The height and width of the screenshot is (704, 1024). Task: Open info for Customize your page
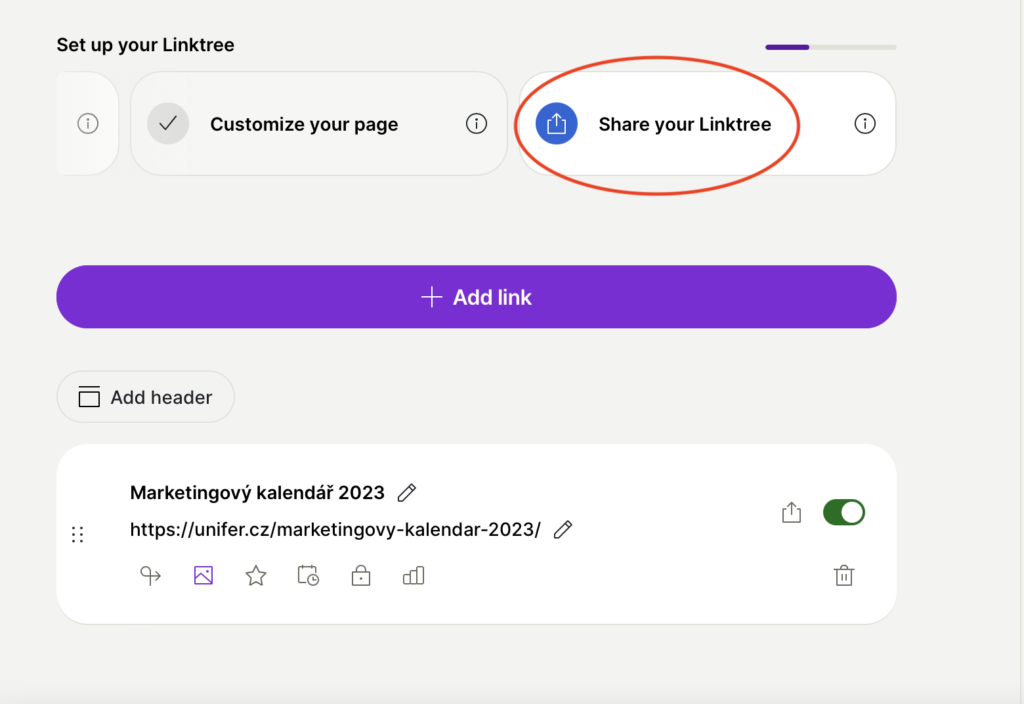(x=476, y=124)
